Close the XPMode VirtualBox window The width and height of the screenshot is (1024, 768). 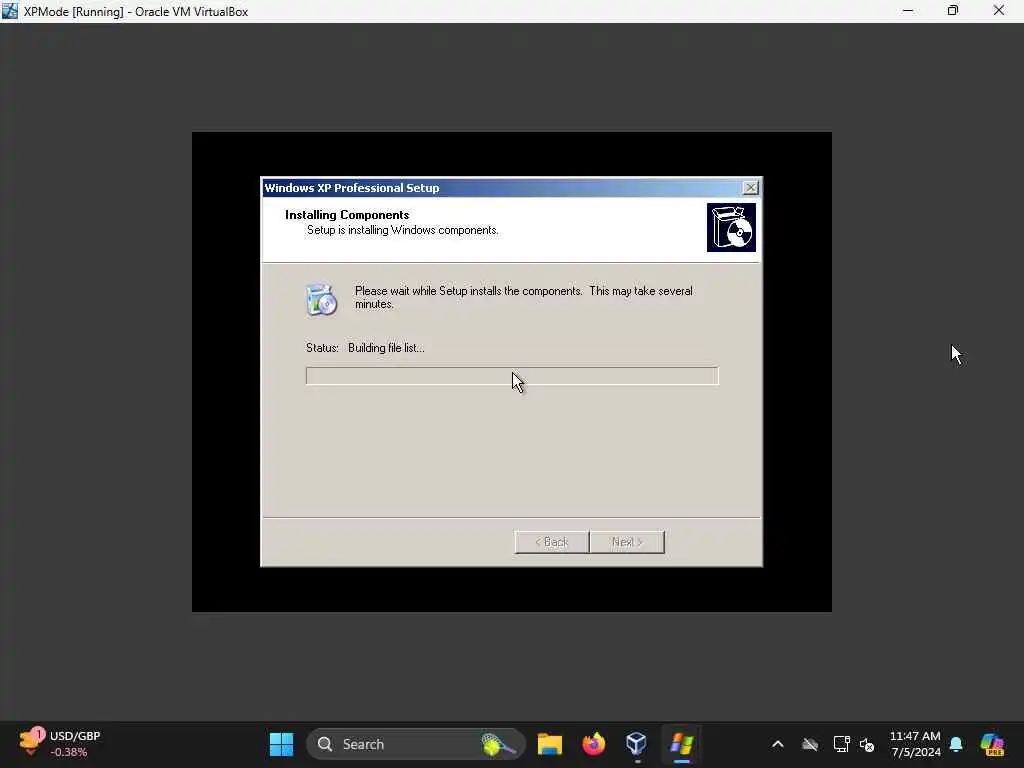[x=999, y=11]
